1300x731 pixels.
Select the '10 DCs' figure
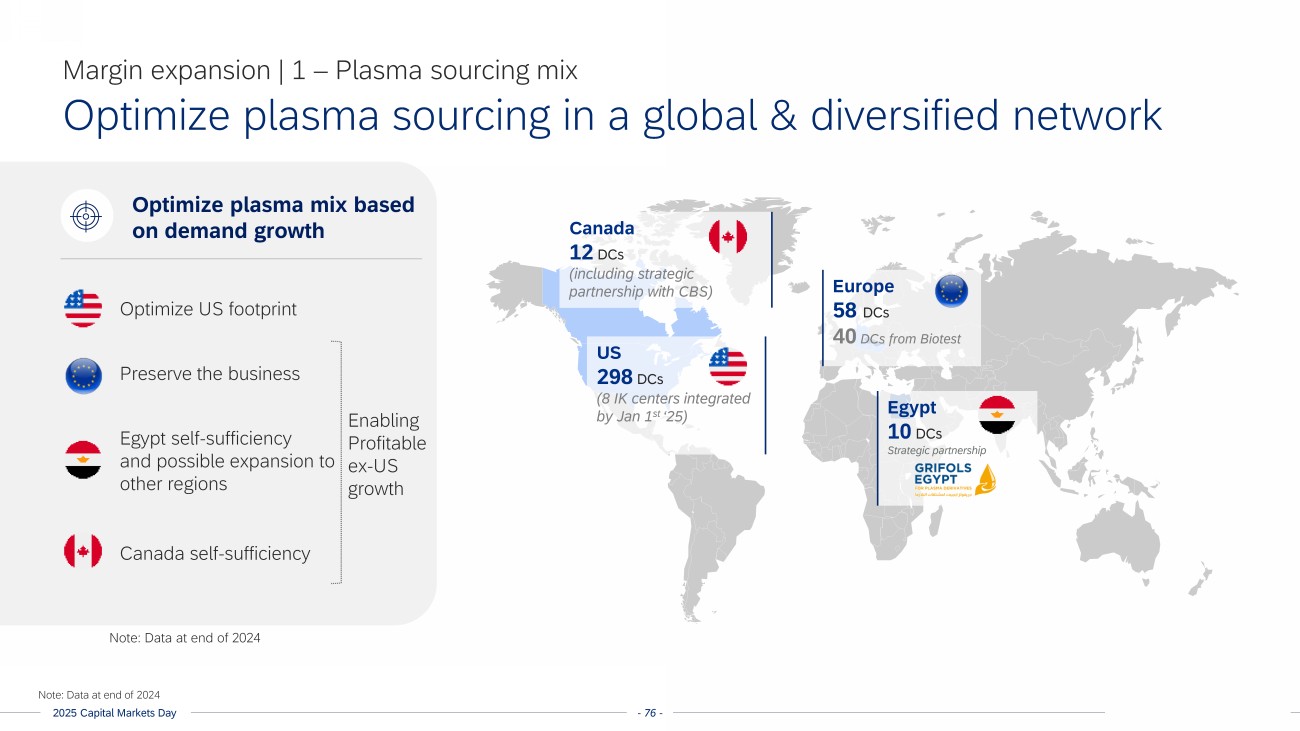click(915, 432)
